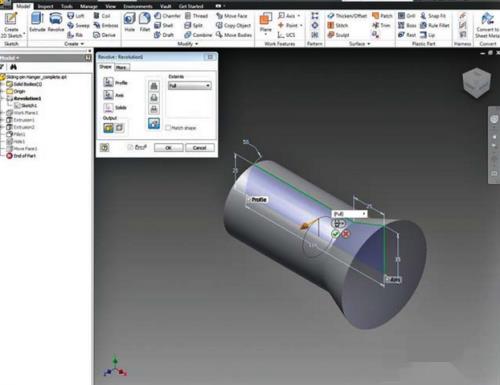Click Cancel button in Revolve dialog
500x385 pixels.
tap(199, 148)
